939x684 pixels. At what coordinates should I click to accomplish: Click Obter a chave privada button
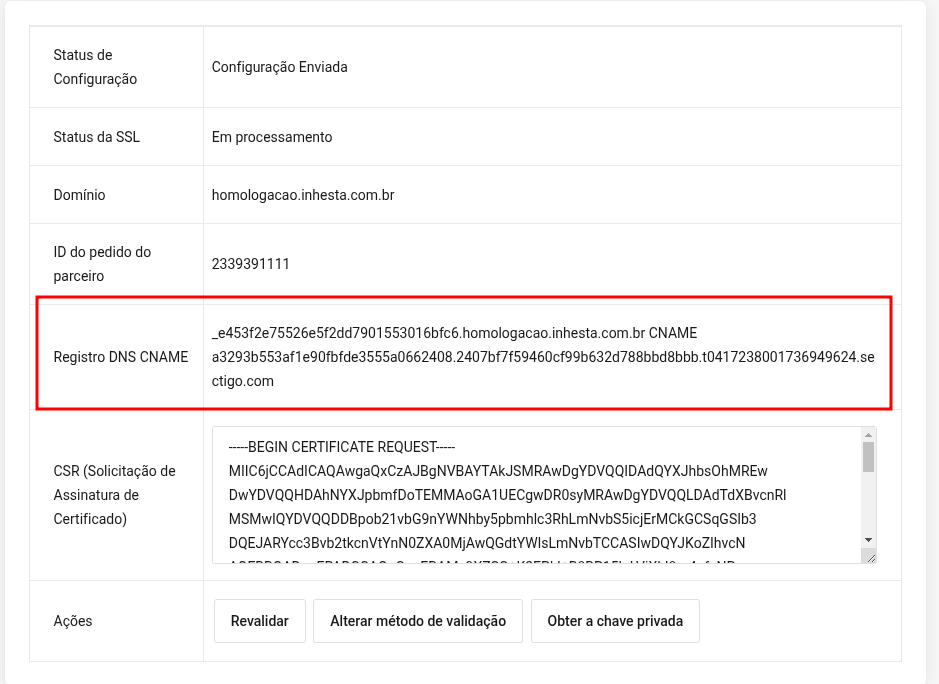(615, 621)
